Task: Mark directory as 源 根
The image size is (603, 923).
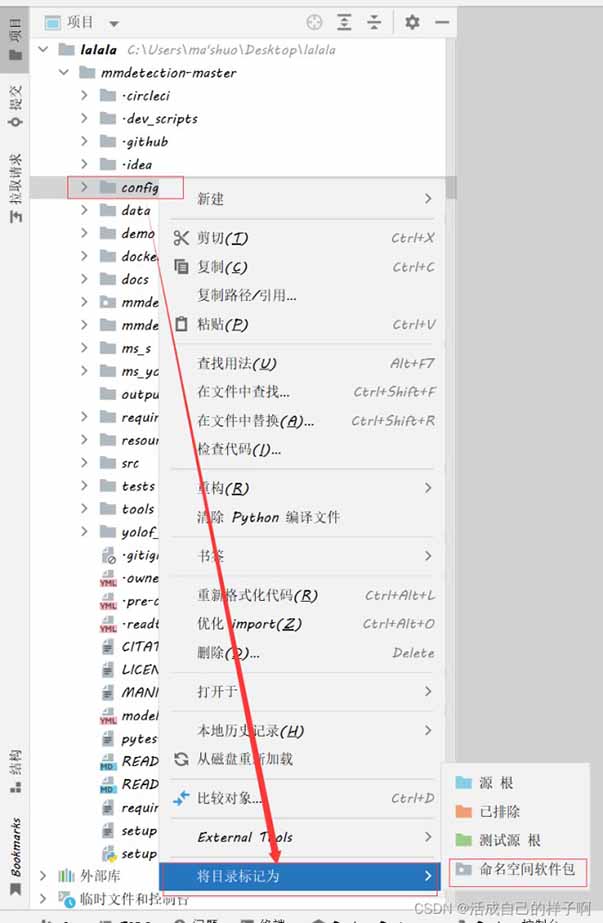Action: pos(515,783)
